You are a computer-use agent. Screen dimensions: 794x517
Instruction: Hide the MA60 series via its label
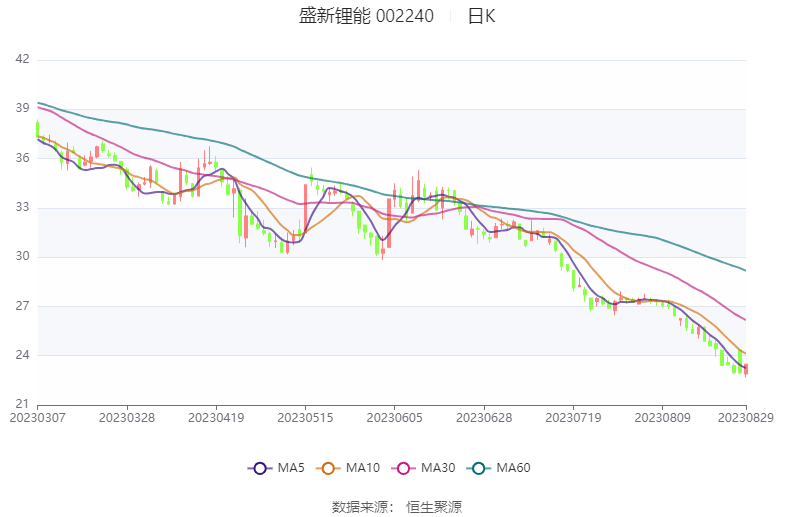[x=513, y=468]
